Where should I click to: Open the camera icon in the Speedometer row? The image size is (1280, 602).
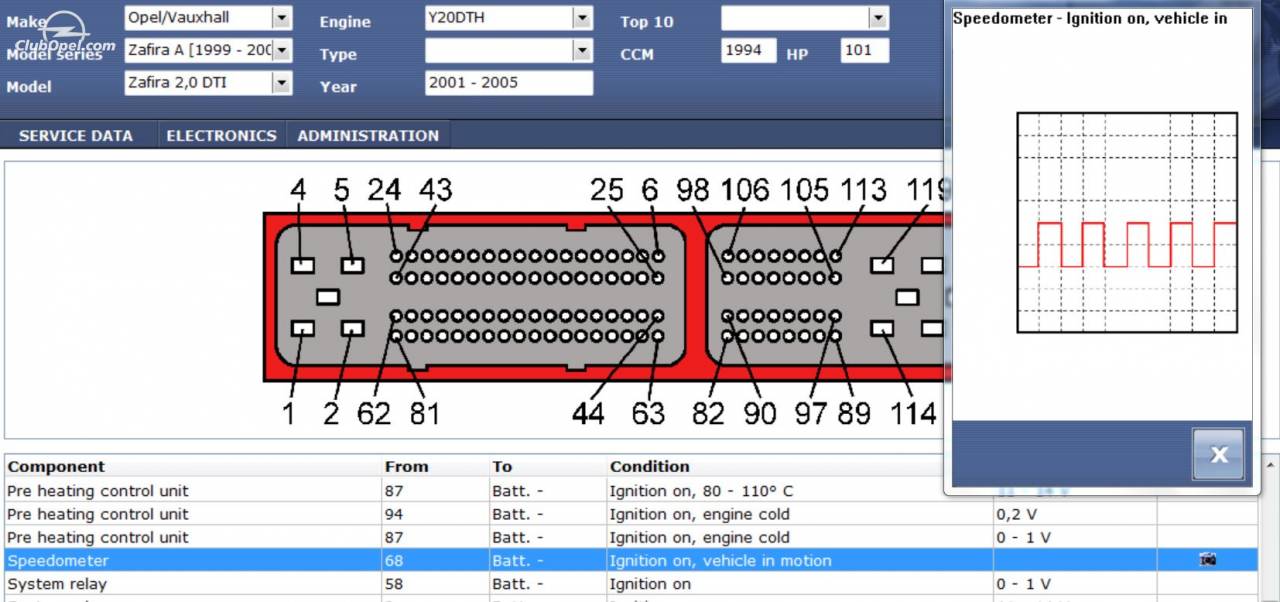[x=1208, y=560]
